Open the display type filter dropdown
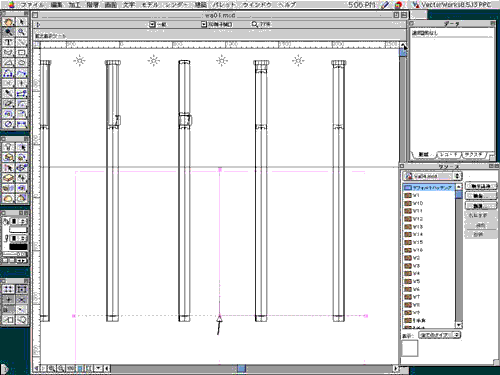 click(440, 335)
